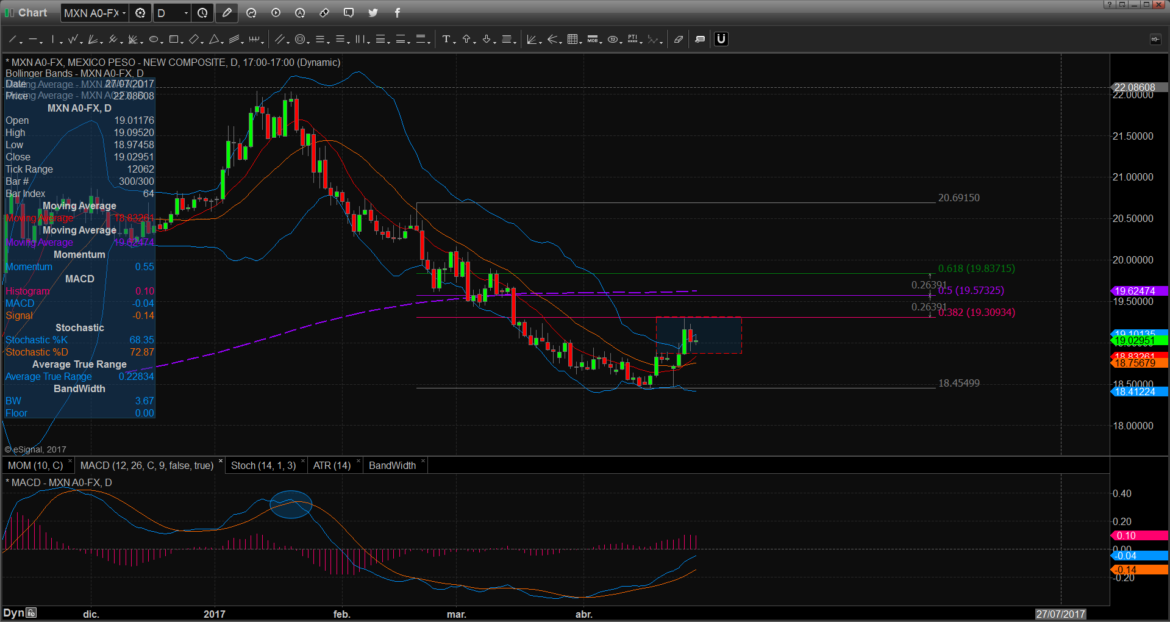The height and width of the screenshot is (622, 1170).
Task: Select the horizontal line tool
Action: pyautogui.click(x=34, y=40)
